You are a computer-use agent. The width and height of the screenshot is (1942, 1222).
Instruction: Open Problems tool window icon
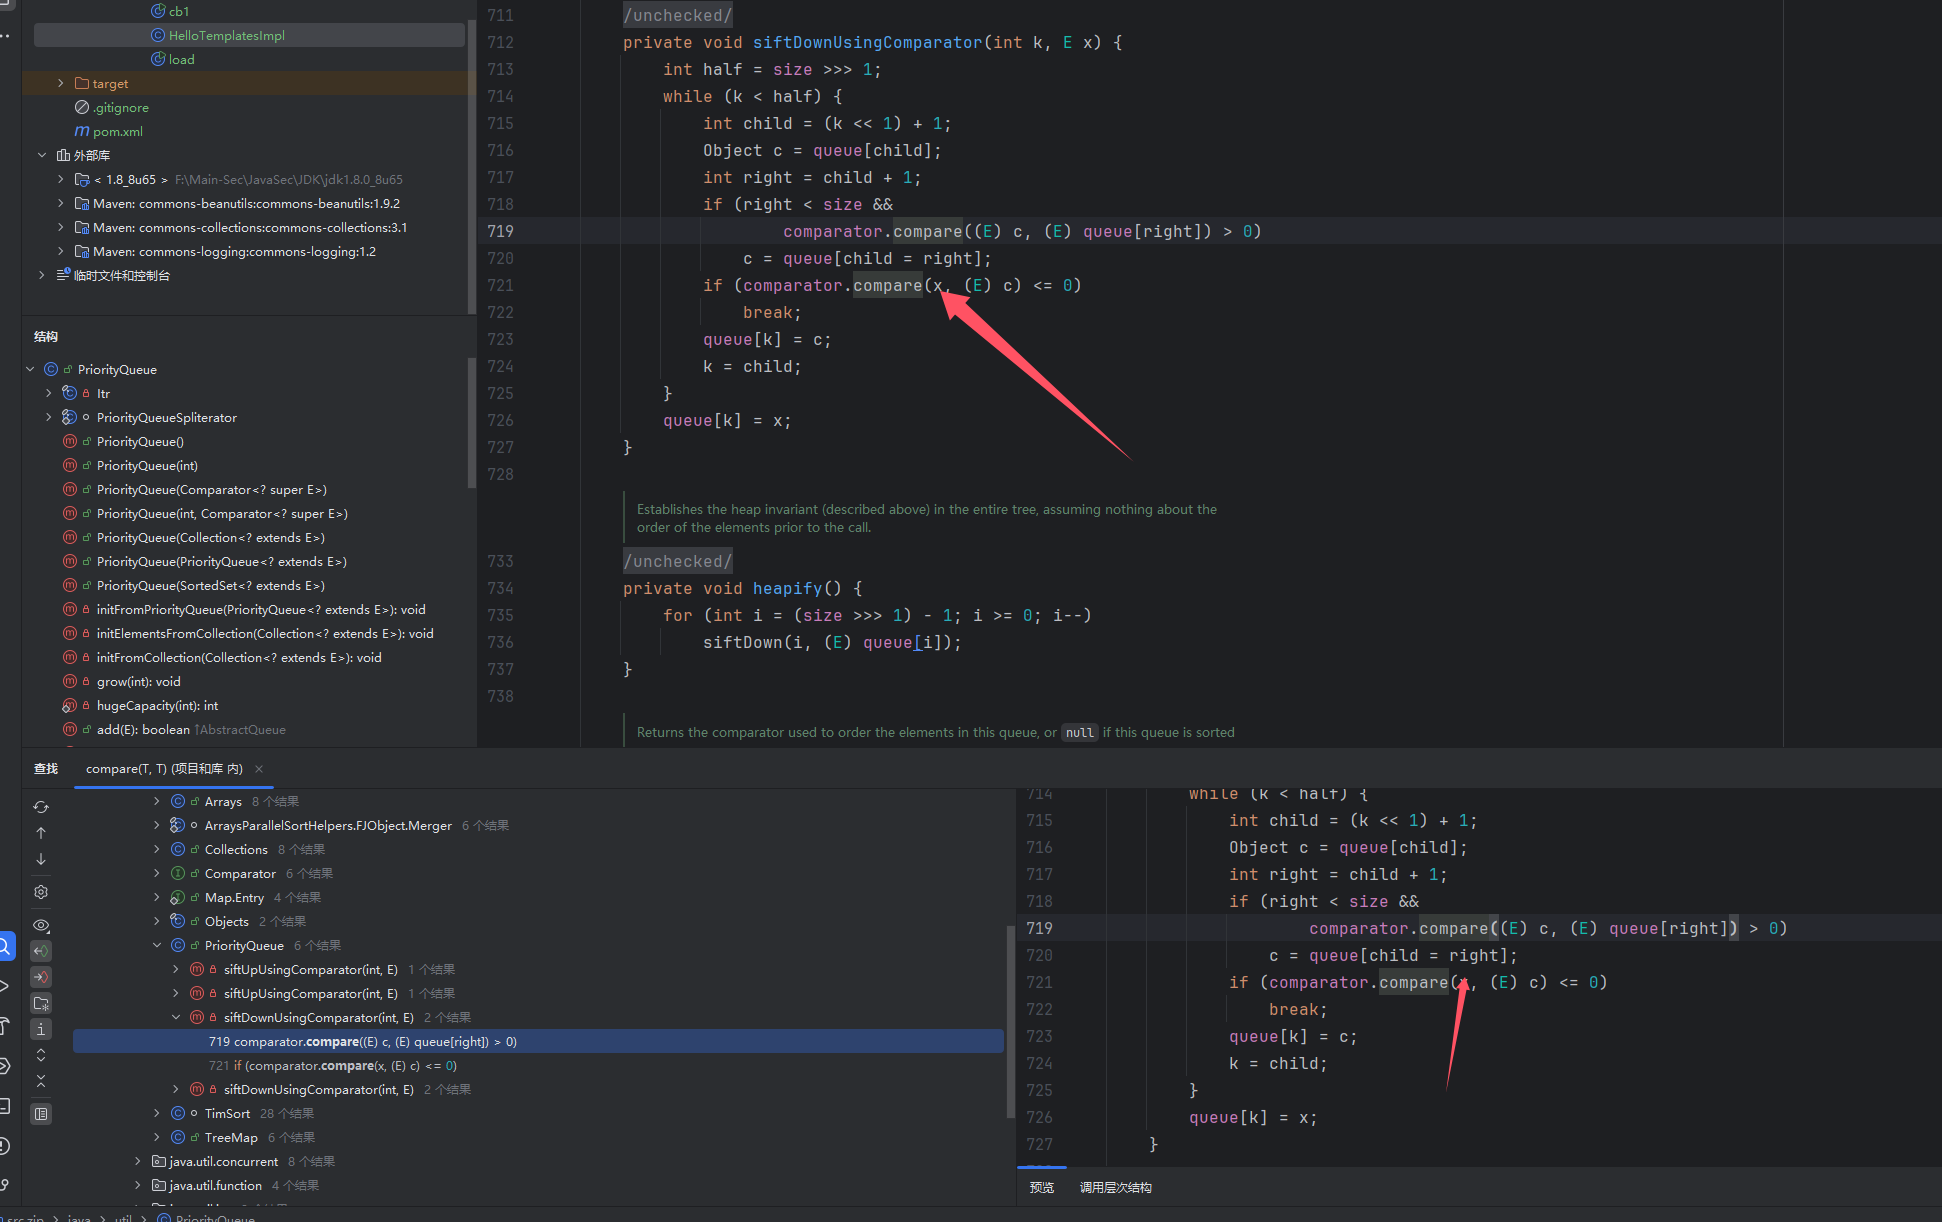pos(5,1146)
